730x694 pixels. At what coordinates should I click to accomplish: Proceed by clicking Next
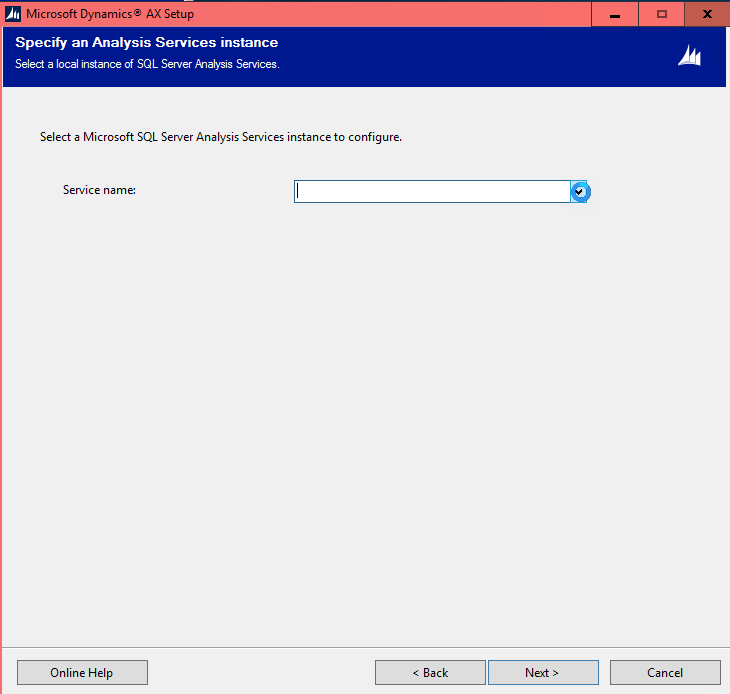(x=543, y=673)
